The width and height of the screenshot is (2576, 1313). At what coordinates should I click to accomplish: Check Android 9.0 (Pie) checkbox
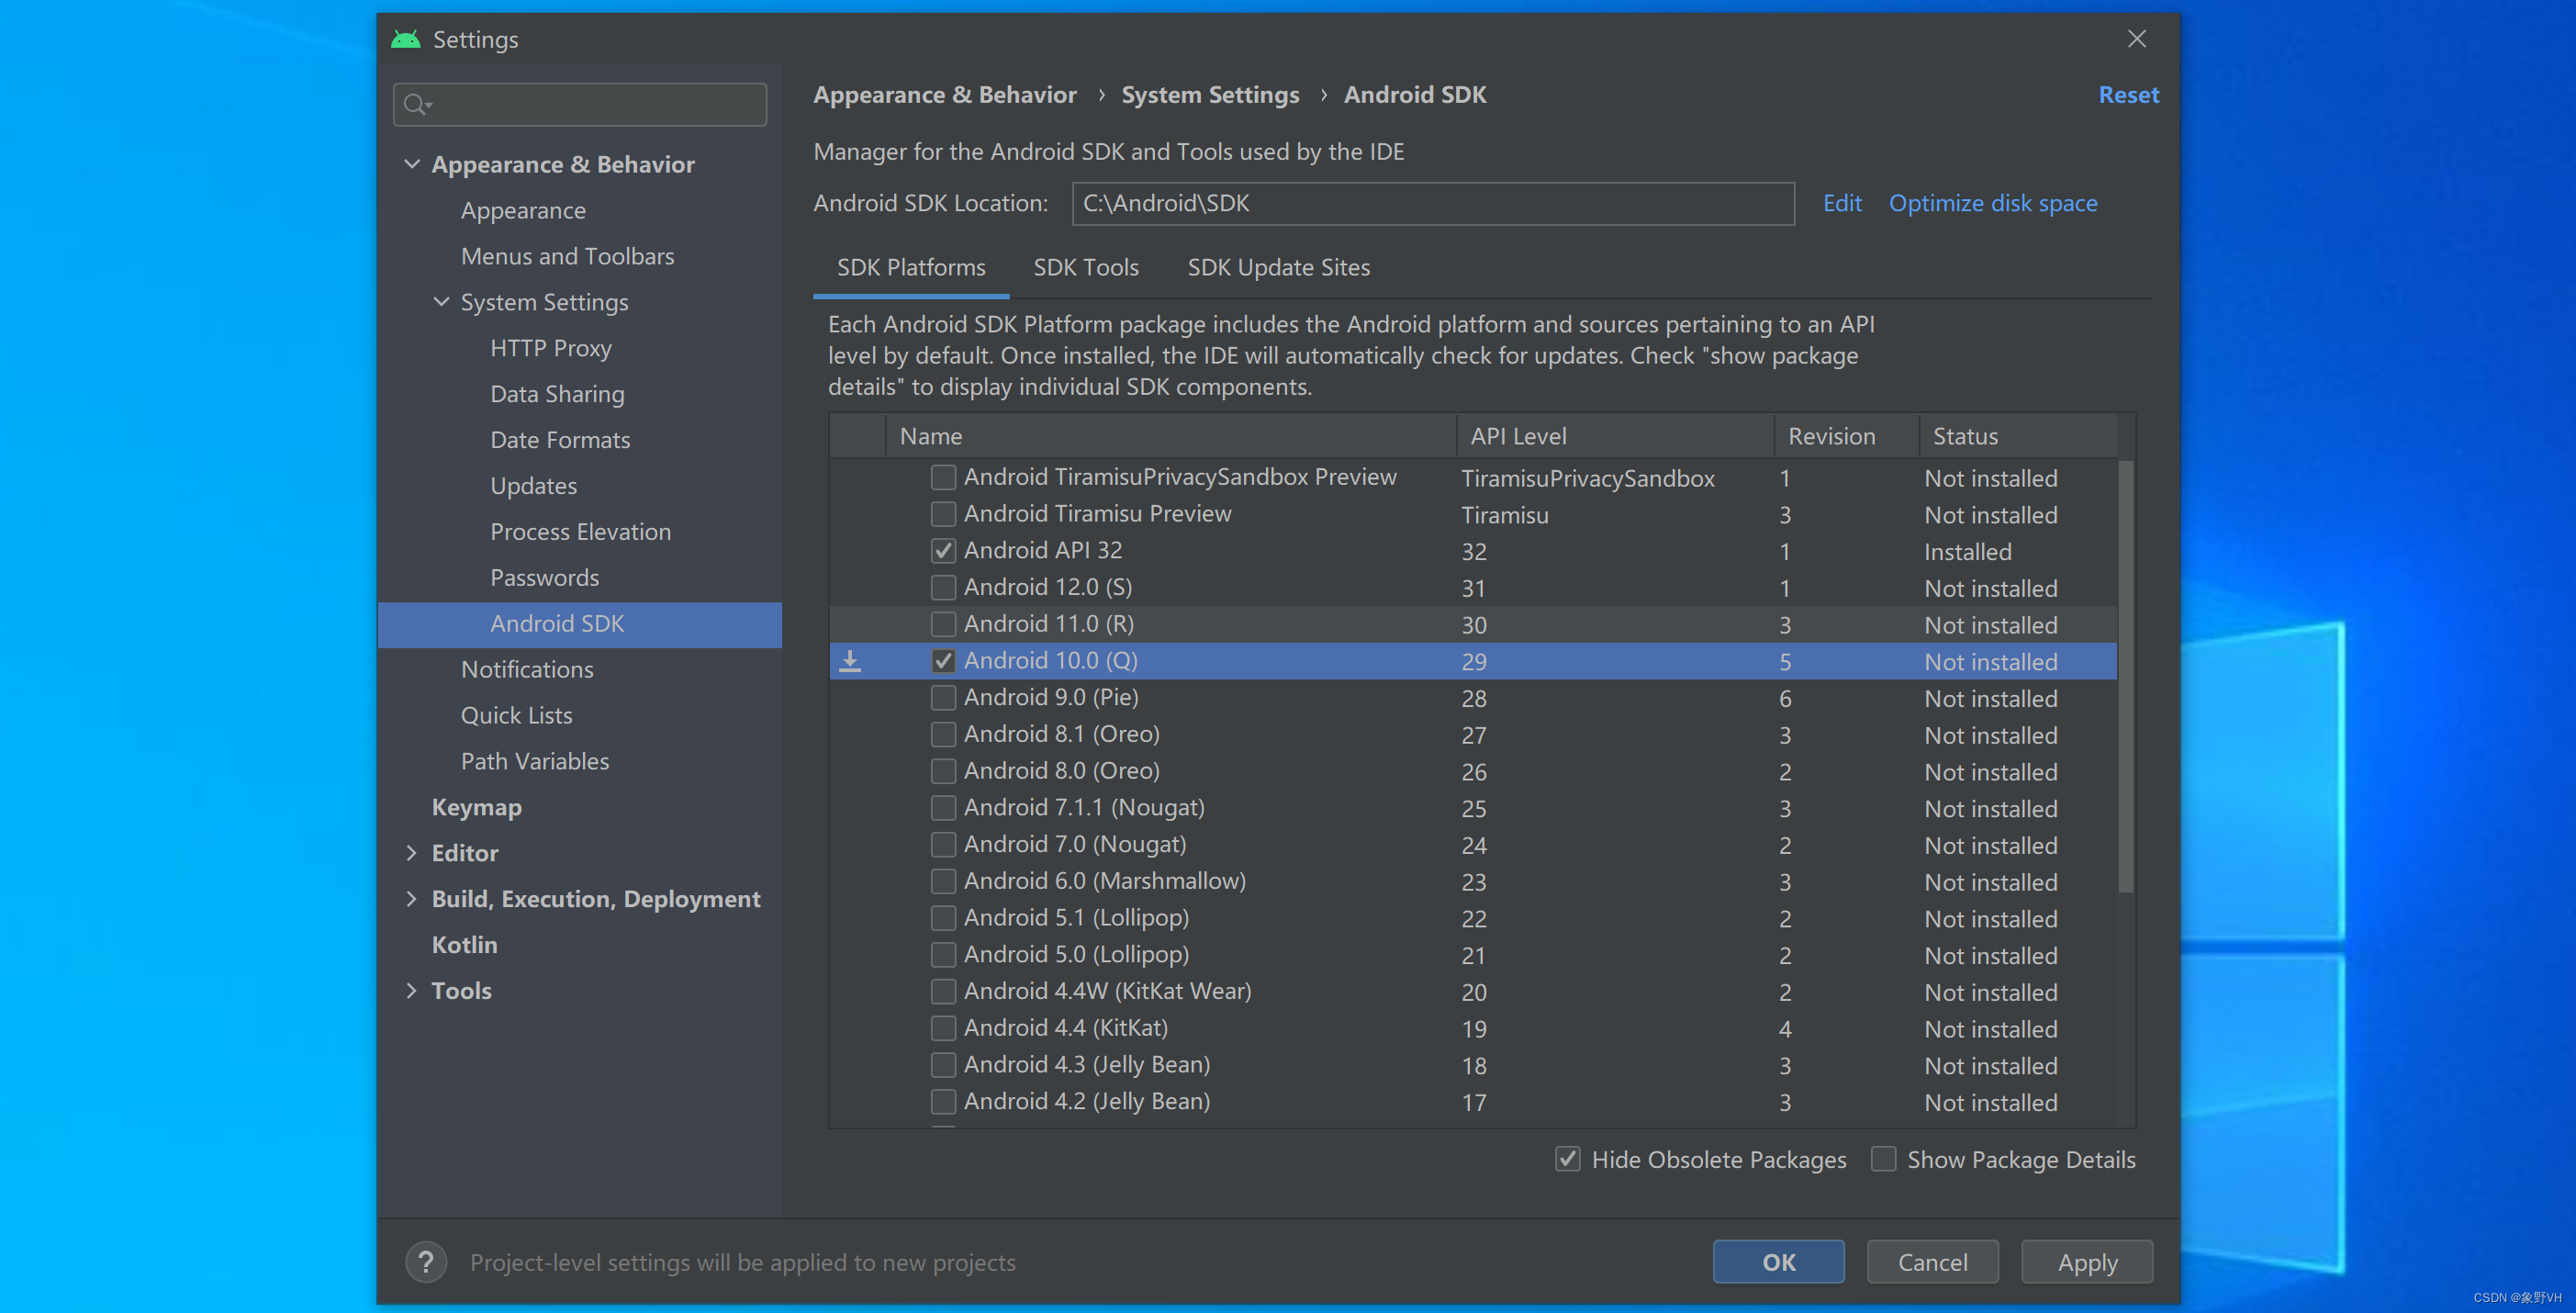pos(943,697)
